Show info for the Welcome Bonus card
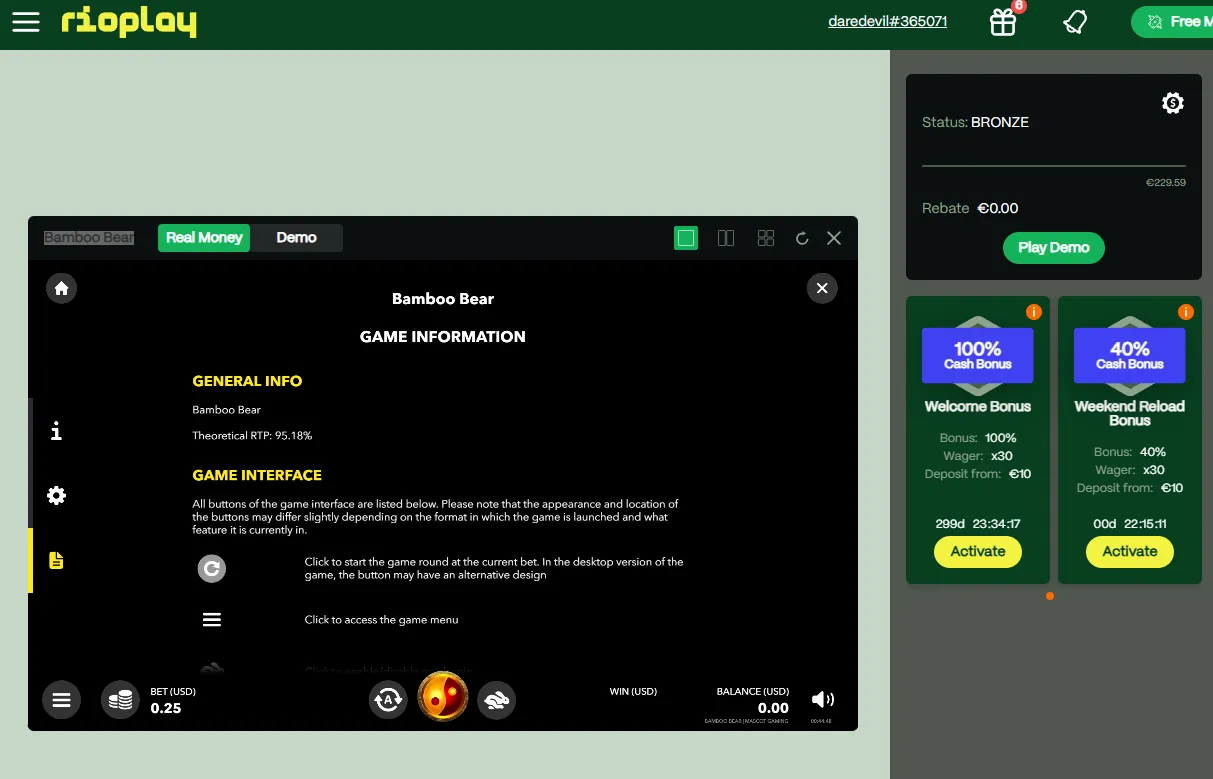The image size is (1213, 779). [x=1034, y=312]
